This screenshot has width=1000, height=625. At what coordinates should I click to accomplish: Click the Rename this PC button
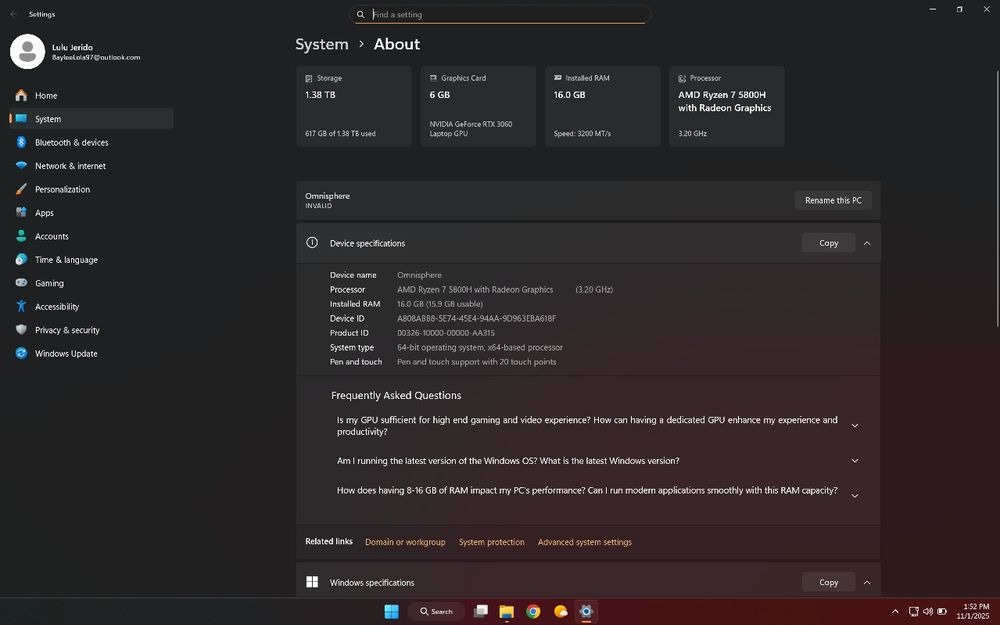tap(833, 200)
